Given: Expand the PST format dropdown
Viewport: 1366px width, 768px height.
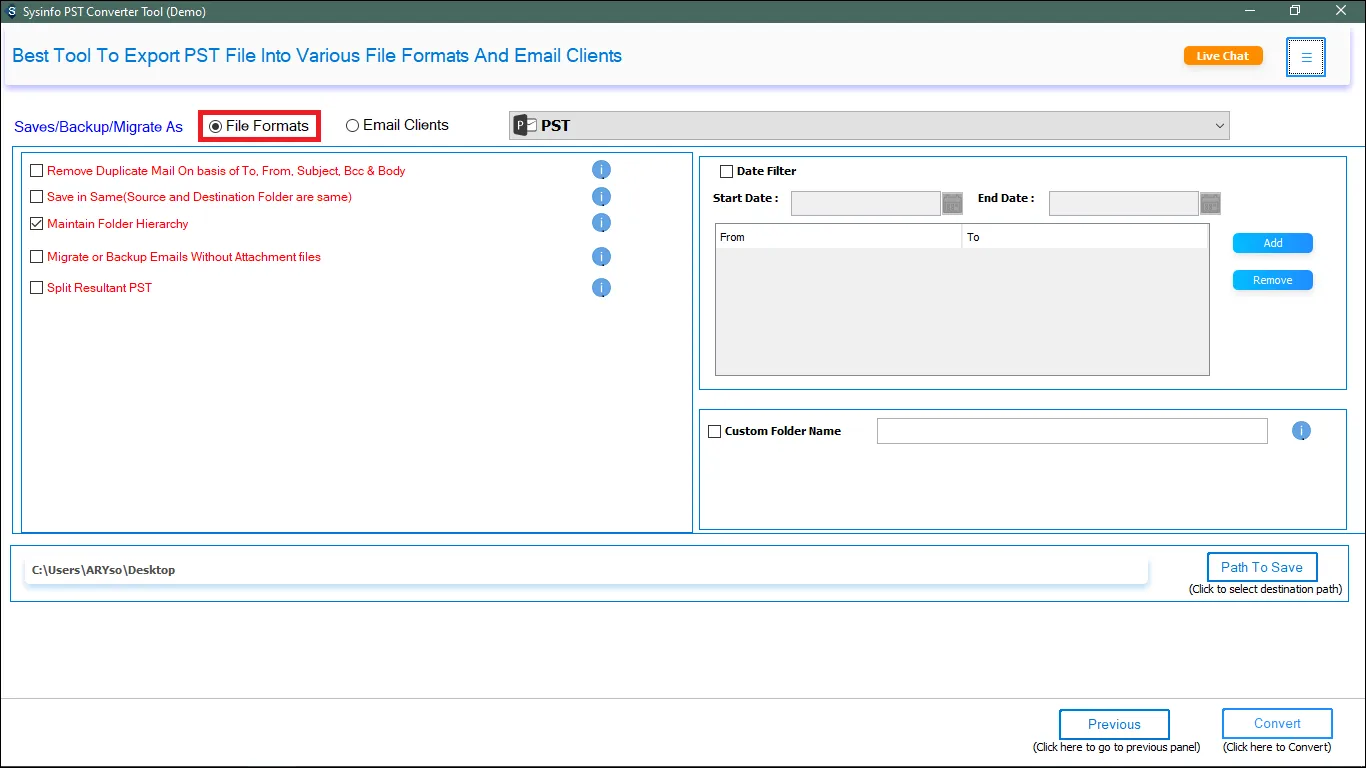Looking at the screenshot, I should (1219, 126).
